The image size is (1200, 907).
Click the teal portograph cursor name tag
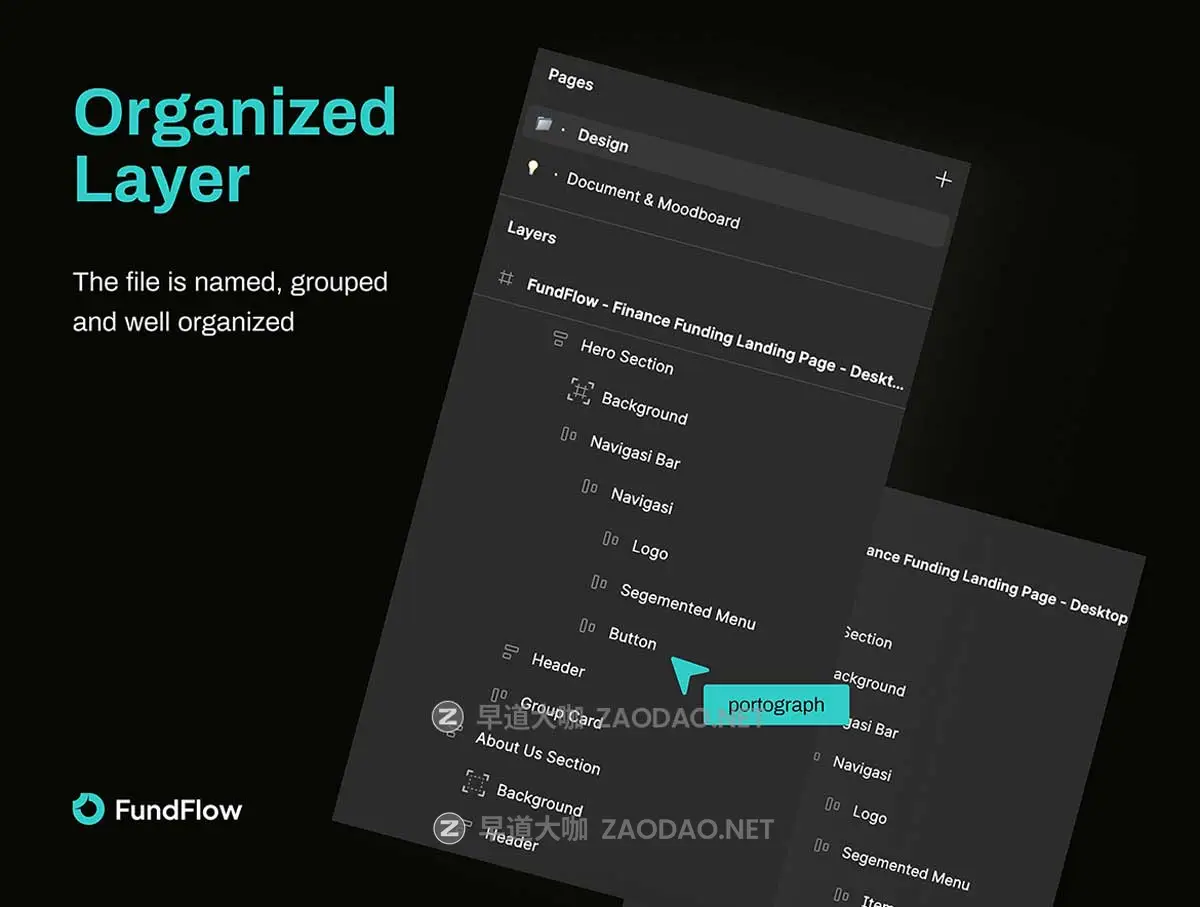777,704
